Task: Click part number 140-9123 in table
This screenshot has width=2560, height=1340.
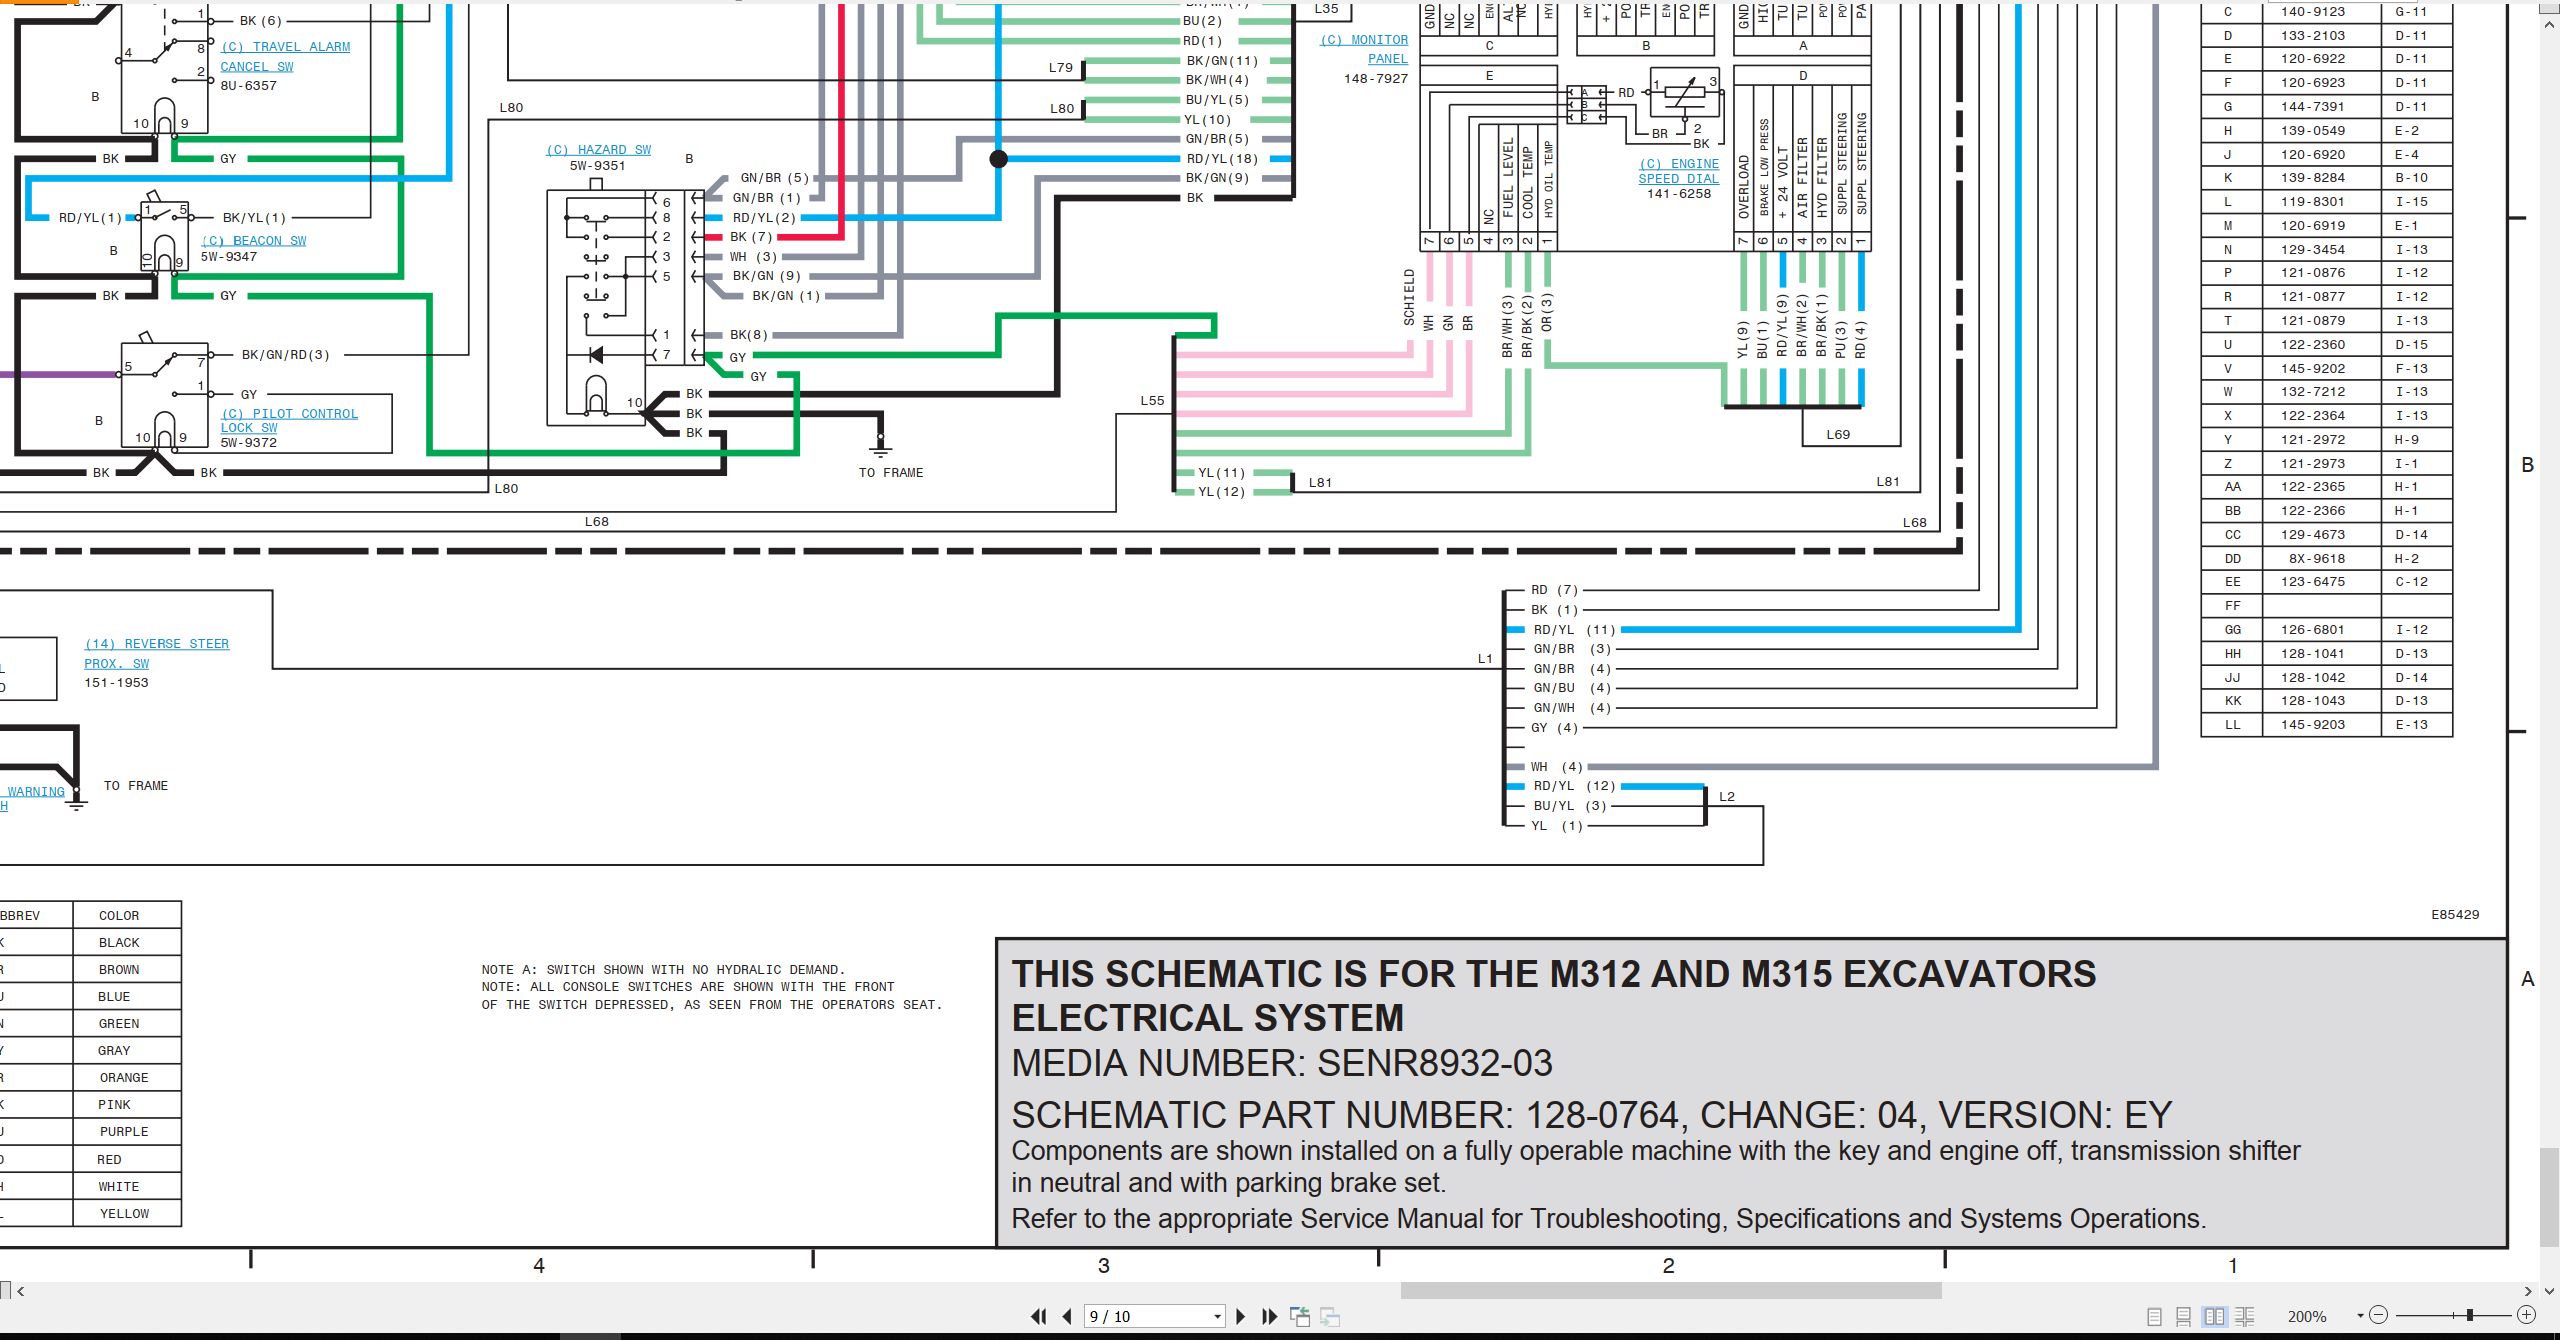Action: pos(2313,12)
